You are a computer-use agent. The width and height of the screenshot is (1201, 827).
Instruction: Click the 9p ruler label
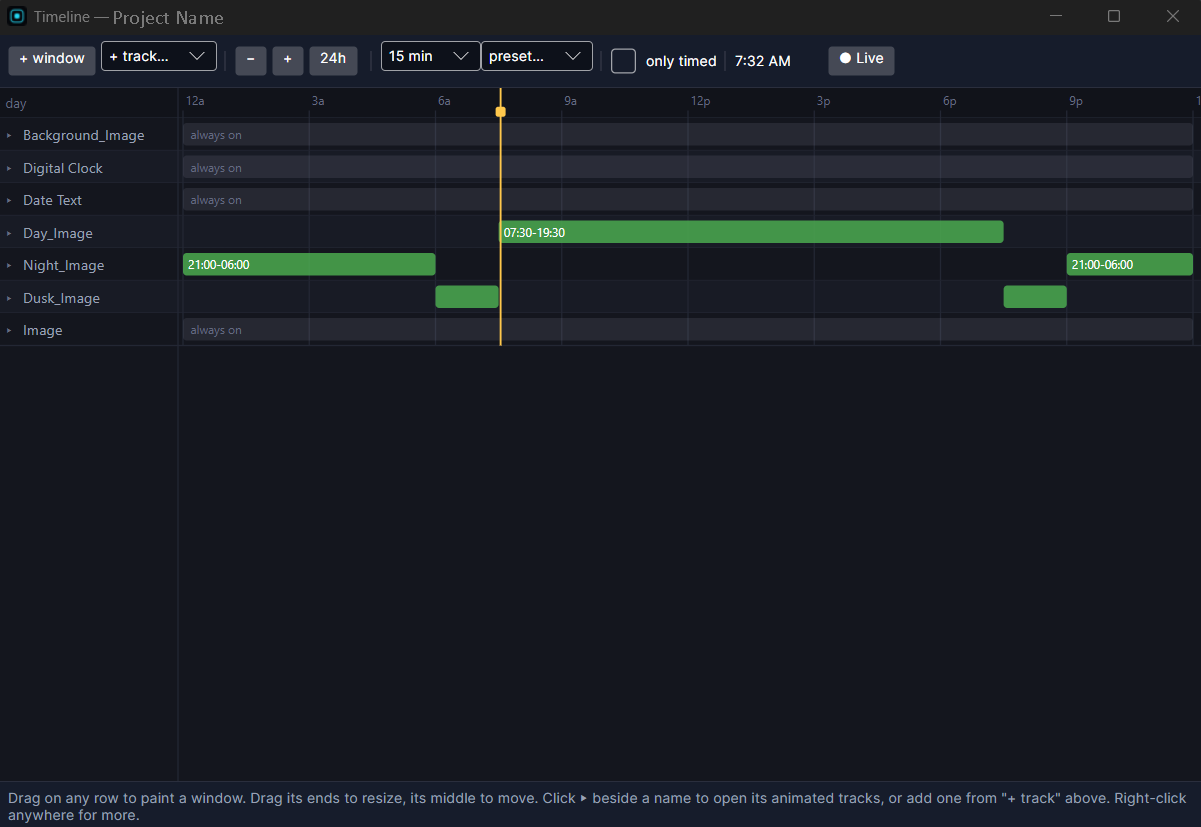click(1076, 101)
